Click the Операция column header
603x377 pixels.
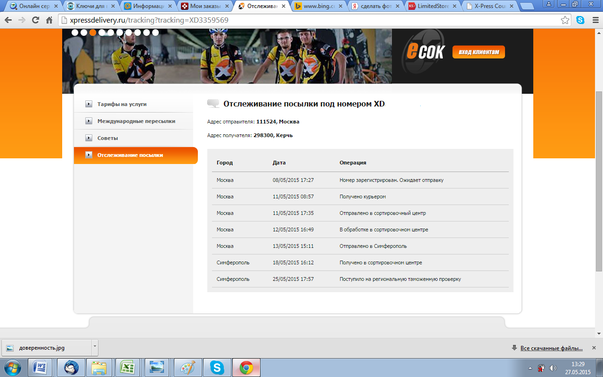coord(353,163)
